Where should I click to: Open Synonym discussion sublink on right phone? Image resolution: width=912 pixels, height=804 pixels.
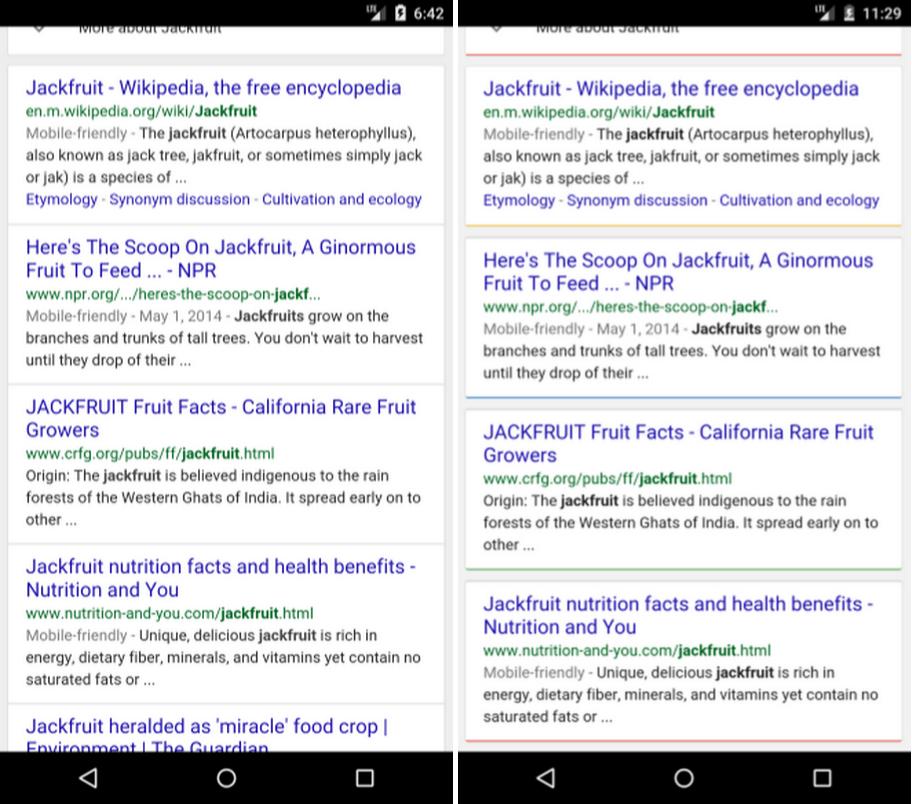pyautogui.click(x=637, y=201)
